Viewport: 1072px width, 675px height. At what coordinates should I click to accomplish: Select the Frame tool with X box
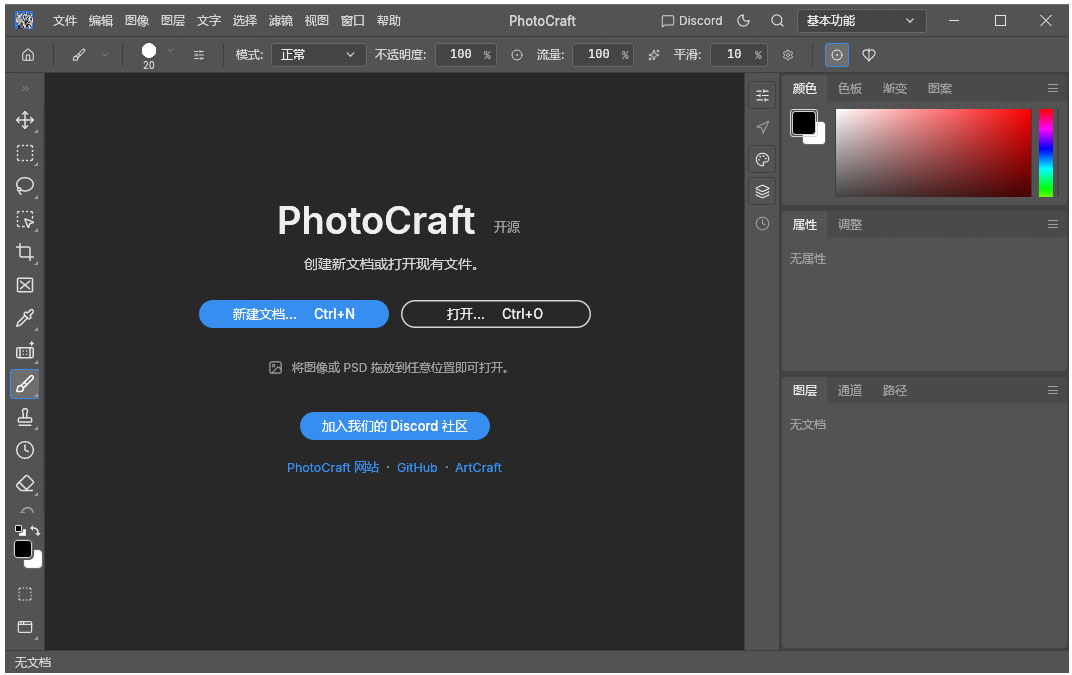coord(25,285)
